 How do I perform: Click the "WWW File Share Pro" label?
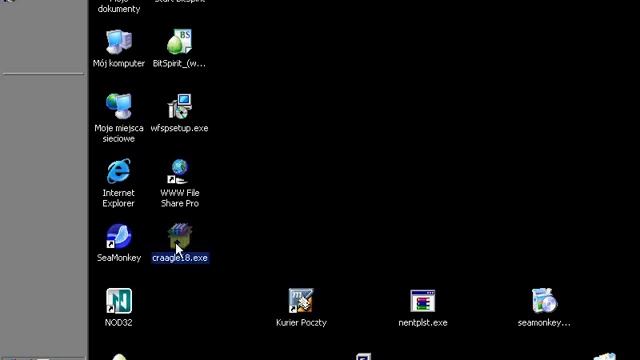[x=180, y=198]
